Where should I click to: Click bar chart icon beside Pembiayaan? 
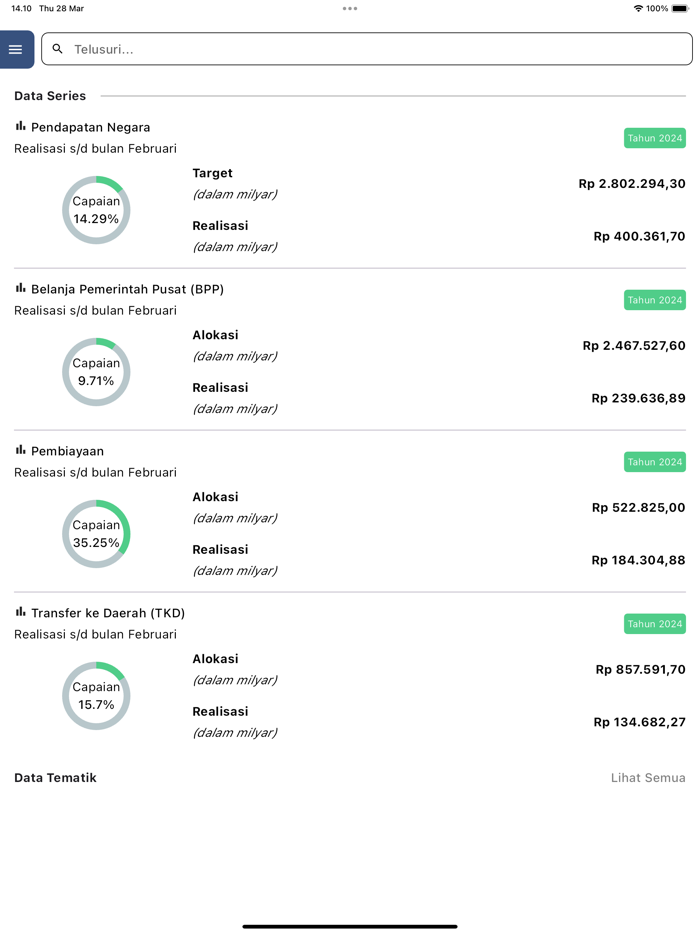click(x=20, y=450)
